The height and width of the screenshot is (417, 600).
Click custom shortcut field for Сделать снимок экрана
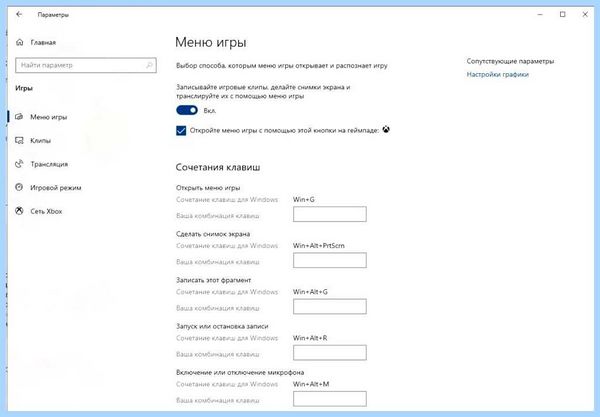(x=329, y=260)
